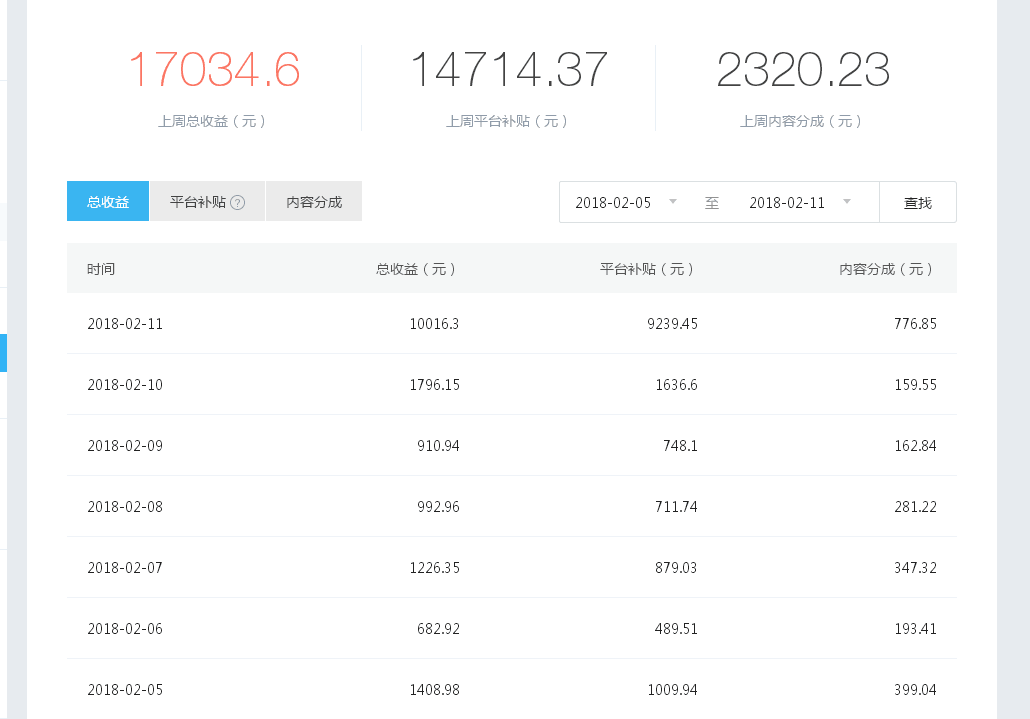This screenshot has height=719, width=1030.
Task: Click total income value 1408.98
Action: [x=434, y=690]
